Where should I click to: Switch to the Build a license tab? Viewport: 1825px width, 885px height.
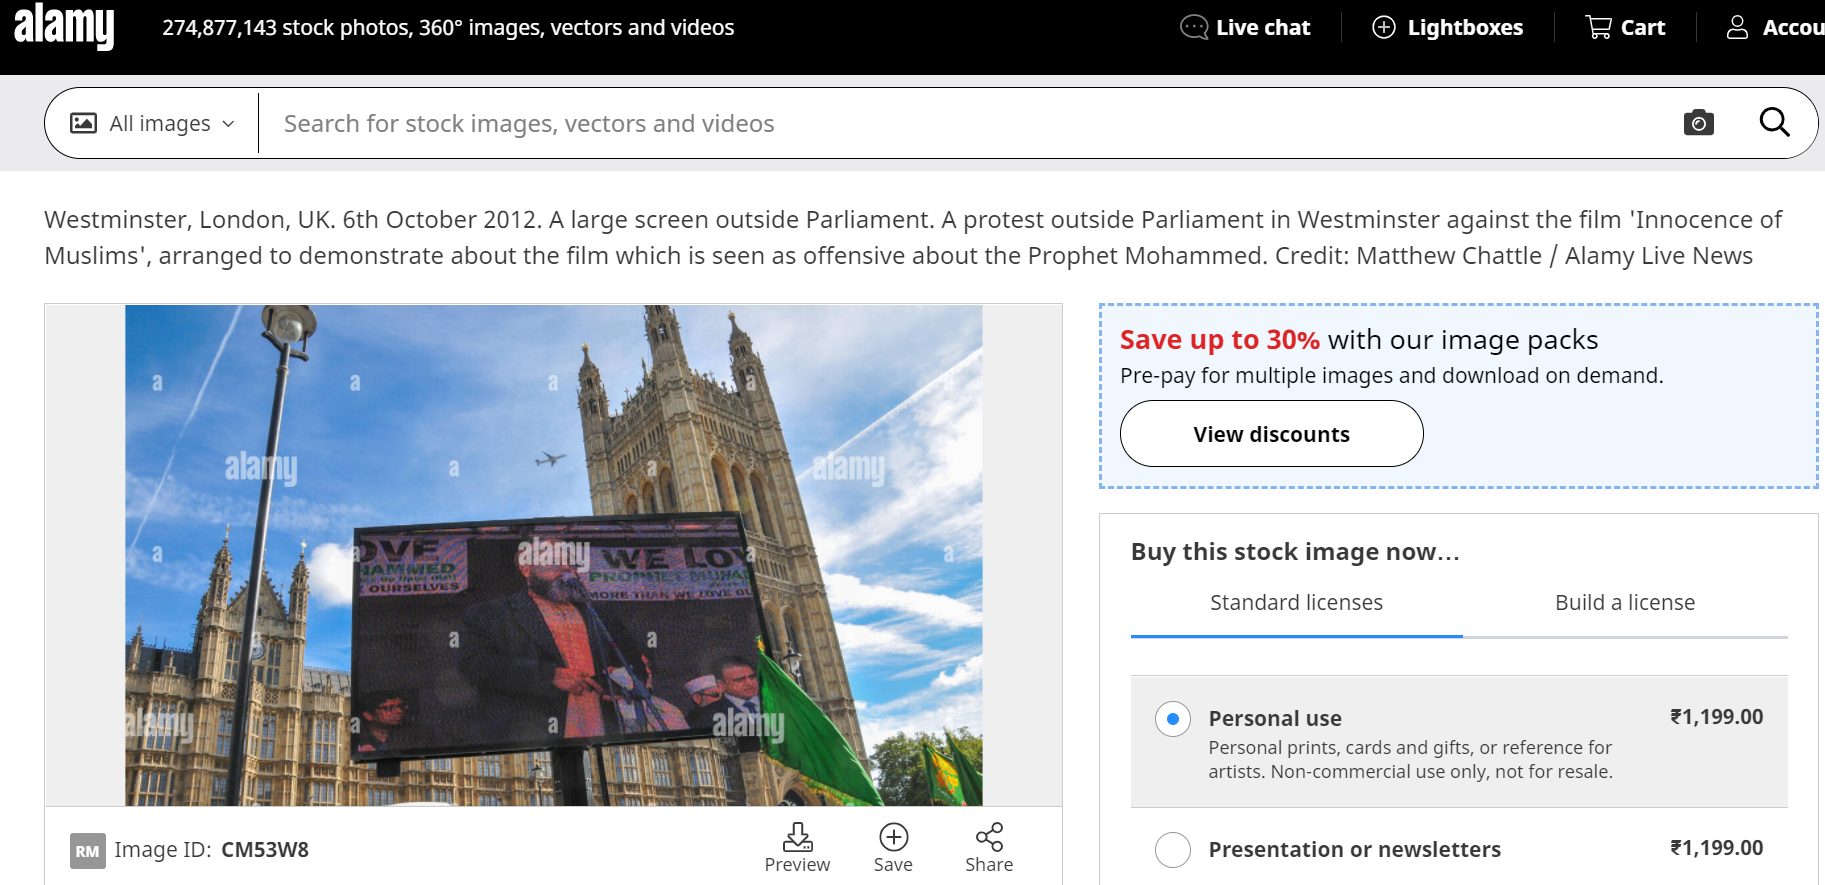[x=1625, y=603]
